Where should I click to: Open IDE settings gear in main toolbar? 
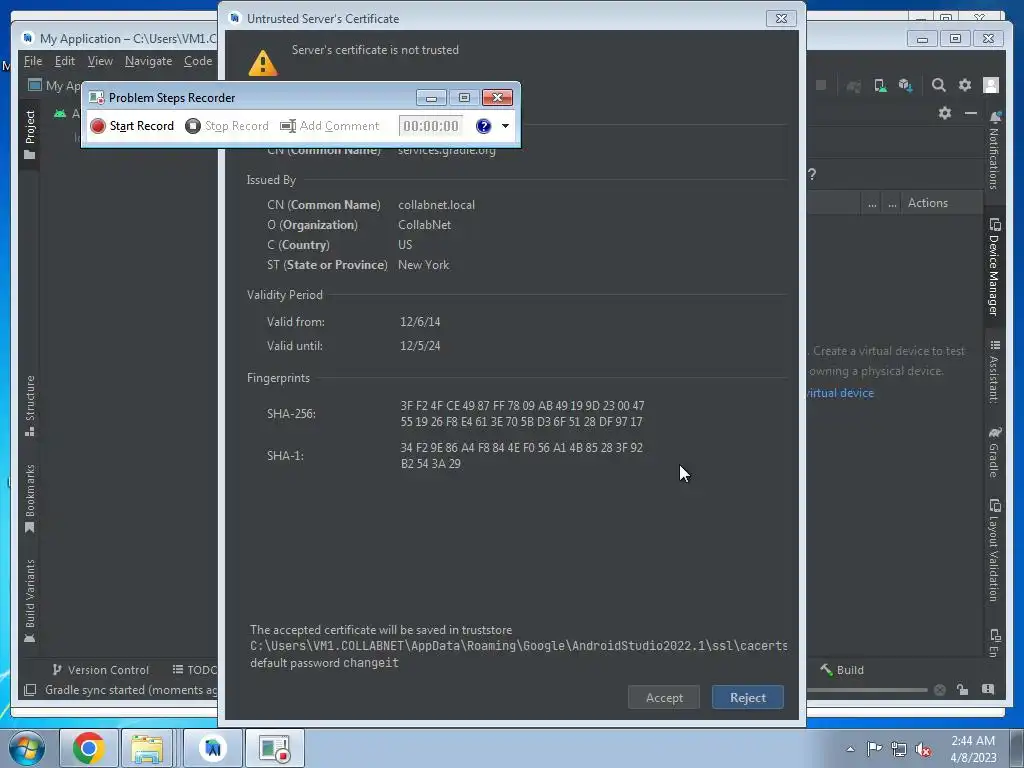click(965, 85)
